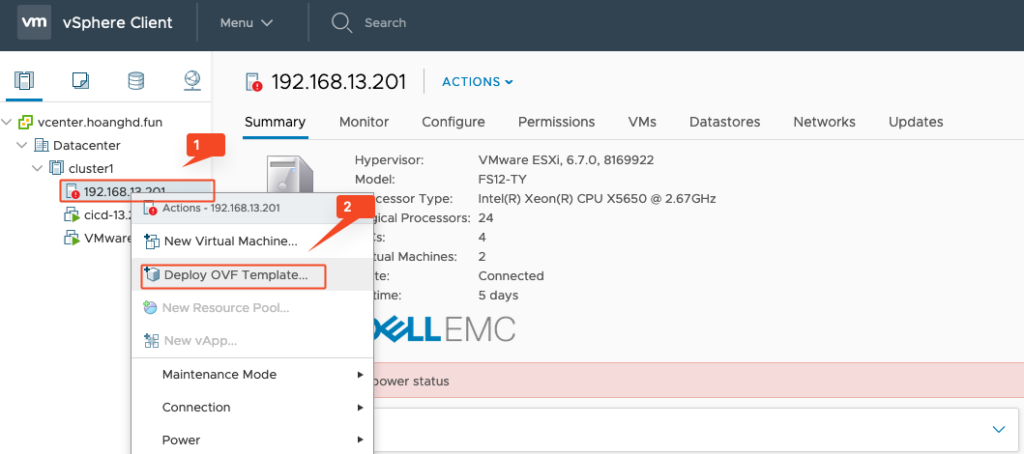
Task: Click the server thumbnail image
Action: point(291,175)
